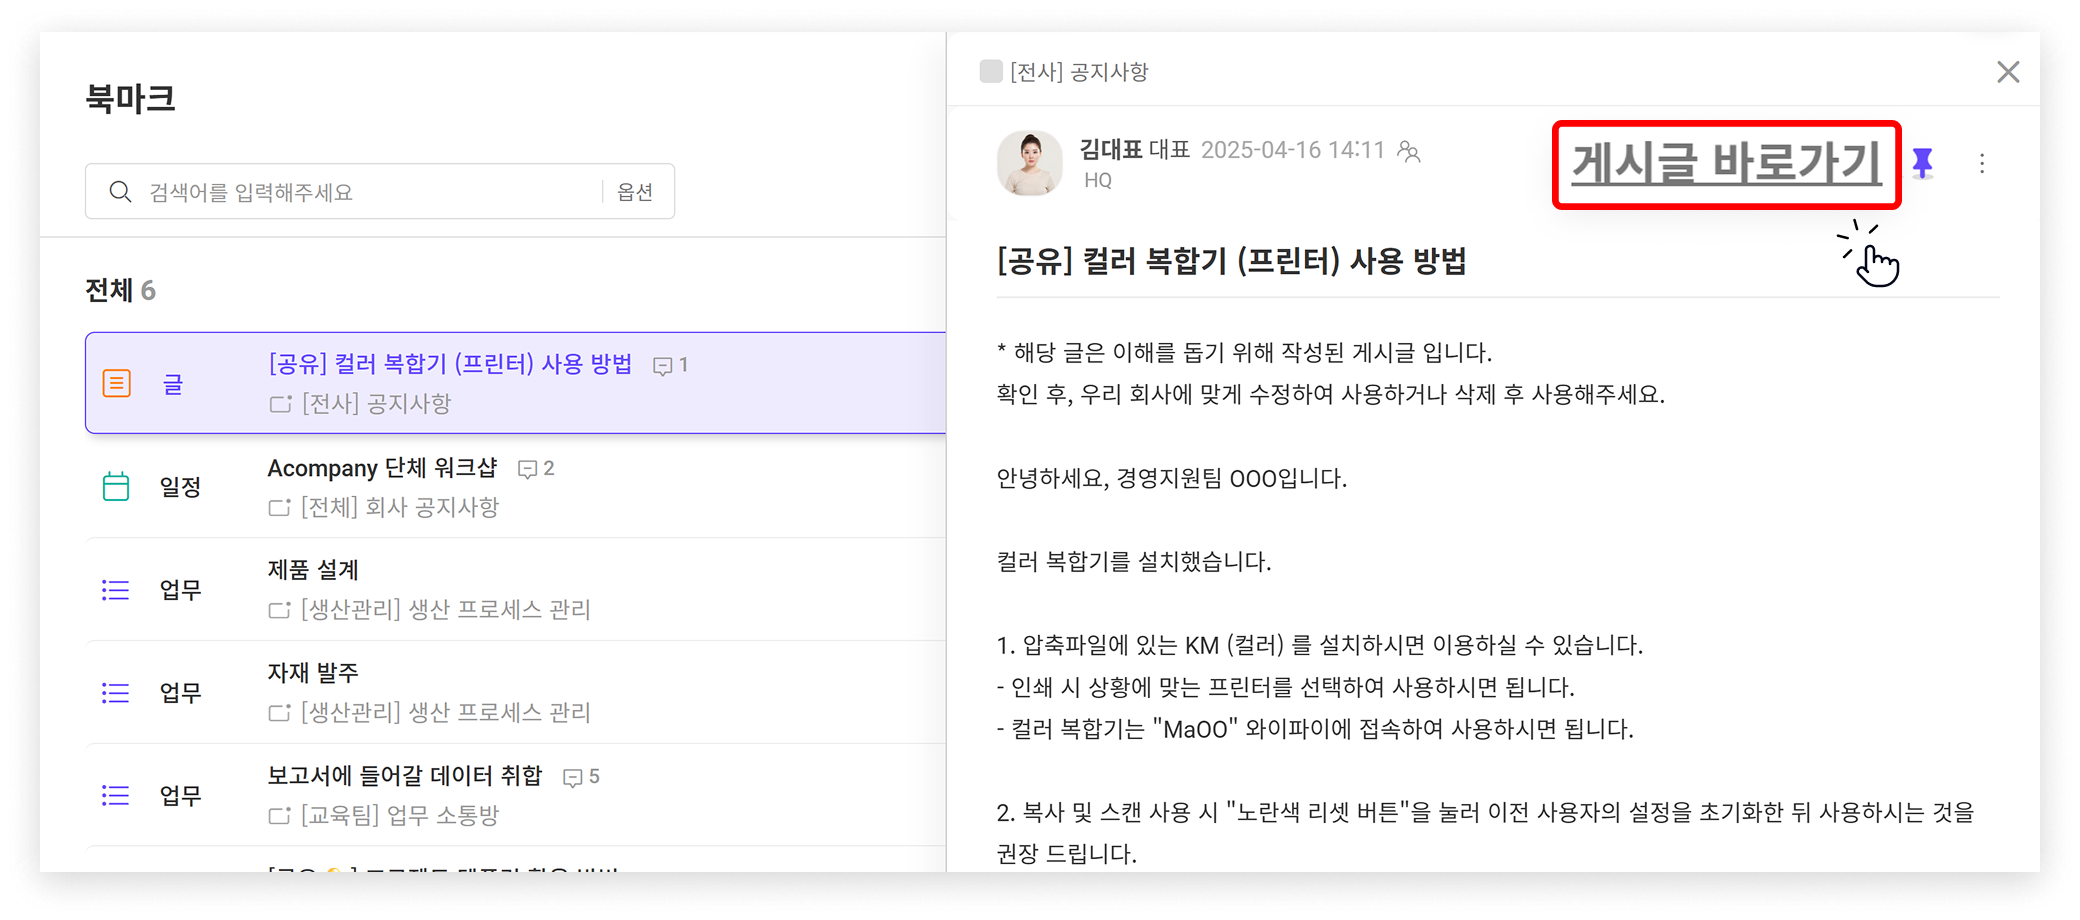Click the orange post type icon

(117, 383)
